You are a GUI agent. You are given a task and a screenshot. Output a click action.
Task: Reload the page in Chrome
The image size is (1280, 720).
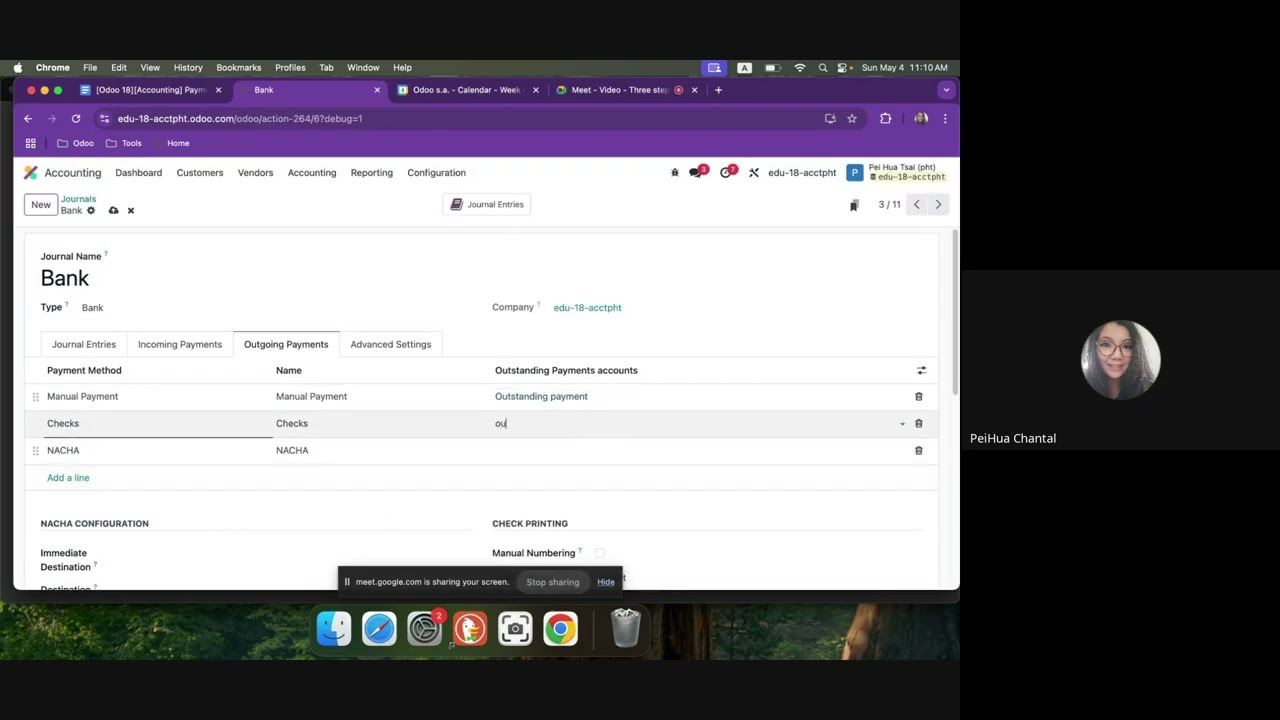point(75,118)
